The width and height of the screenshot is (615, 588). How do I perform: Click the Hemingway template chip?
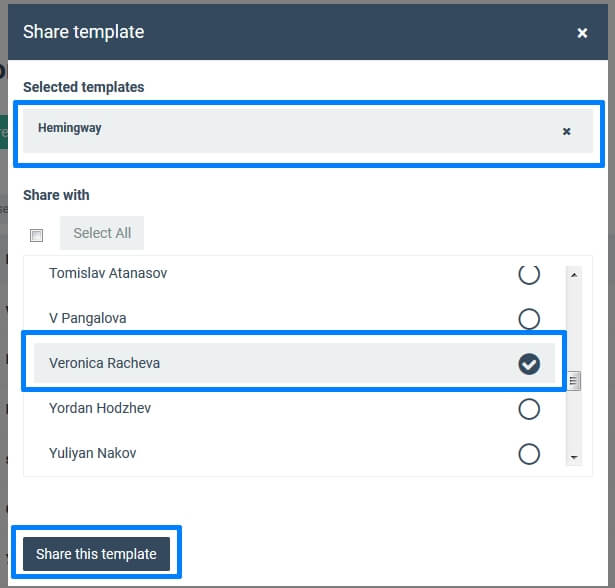click(x=308, y=131)
